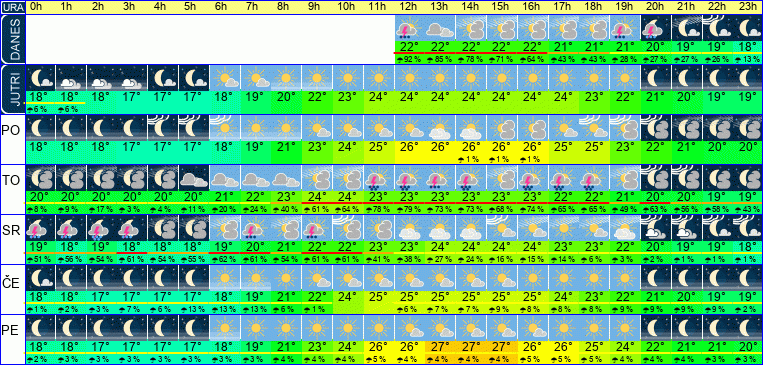The image size is (763, 365).
Task: Click the JUTRI 0h moon-with-cloud icon
Action: 41,78
